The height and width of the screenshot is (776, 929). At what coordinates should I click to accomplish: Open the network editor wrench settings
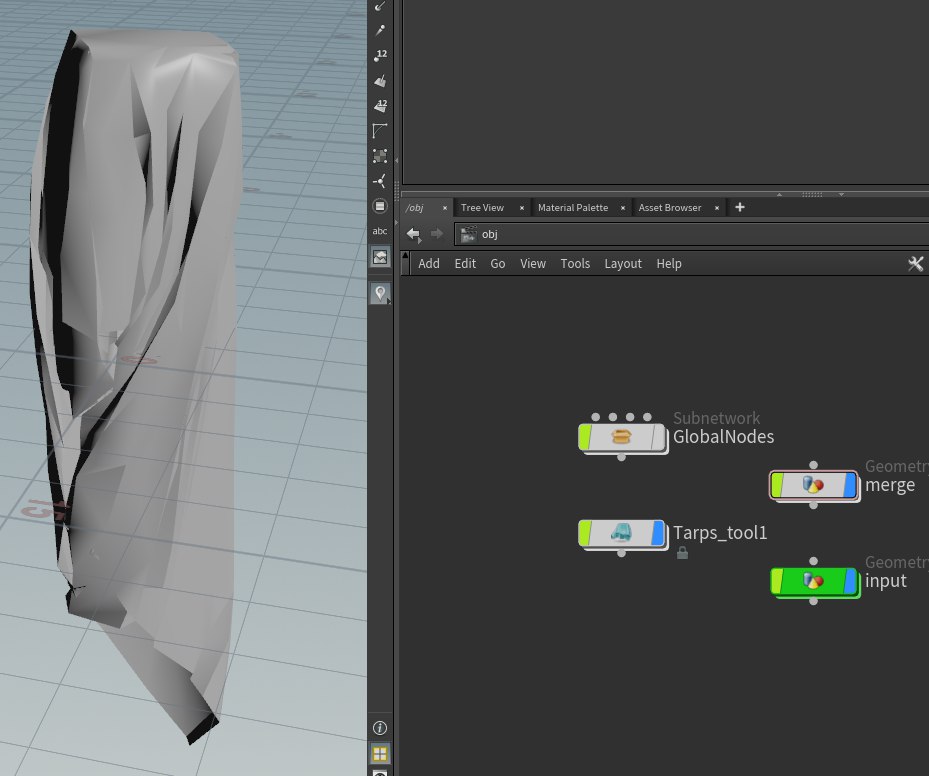(x=915, y=264)
